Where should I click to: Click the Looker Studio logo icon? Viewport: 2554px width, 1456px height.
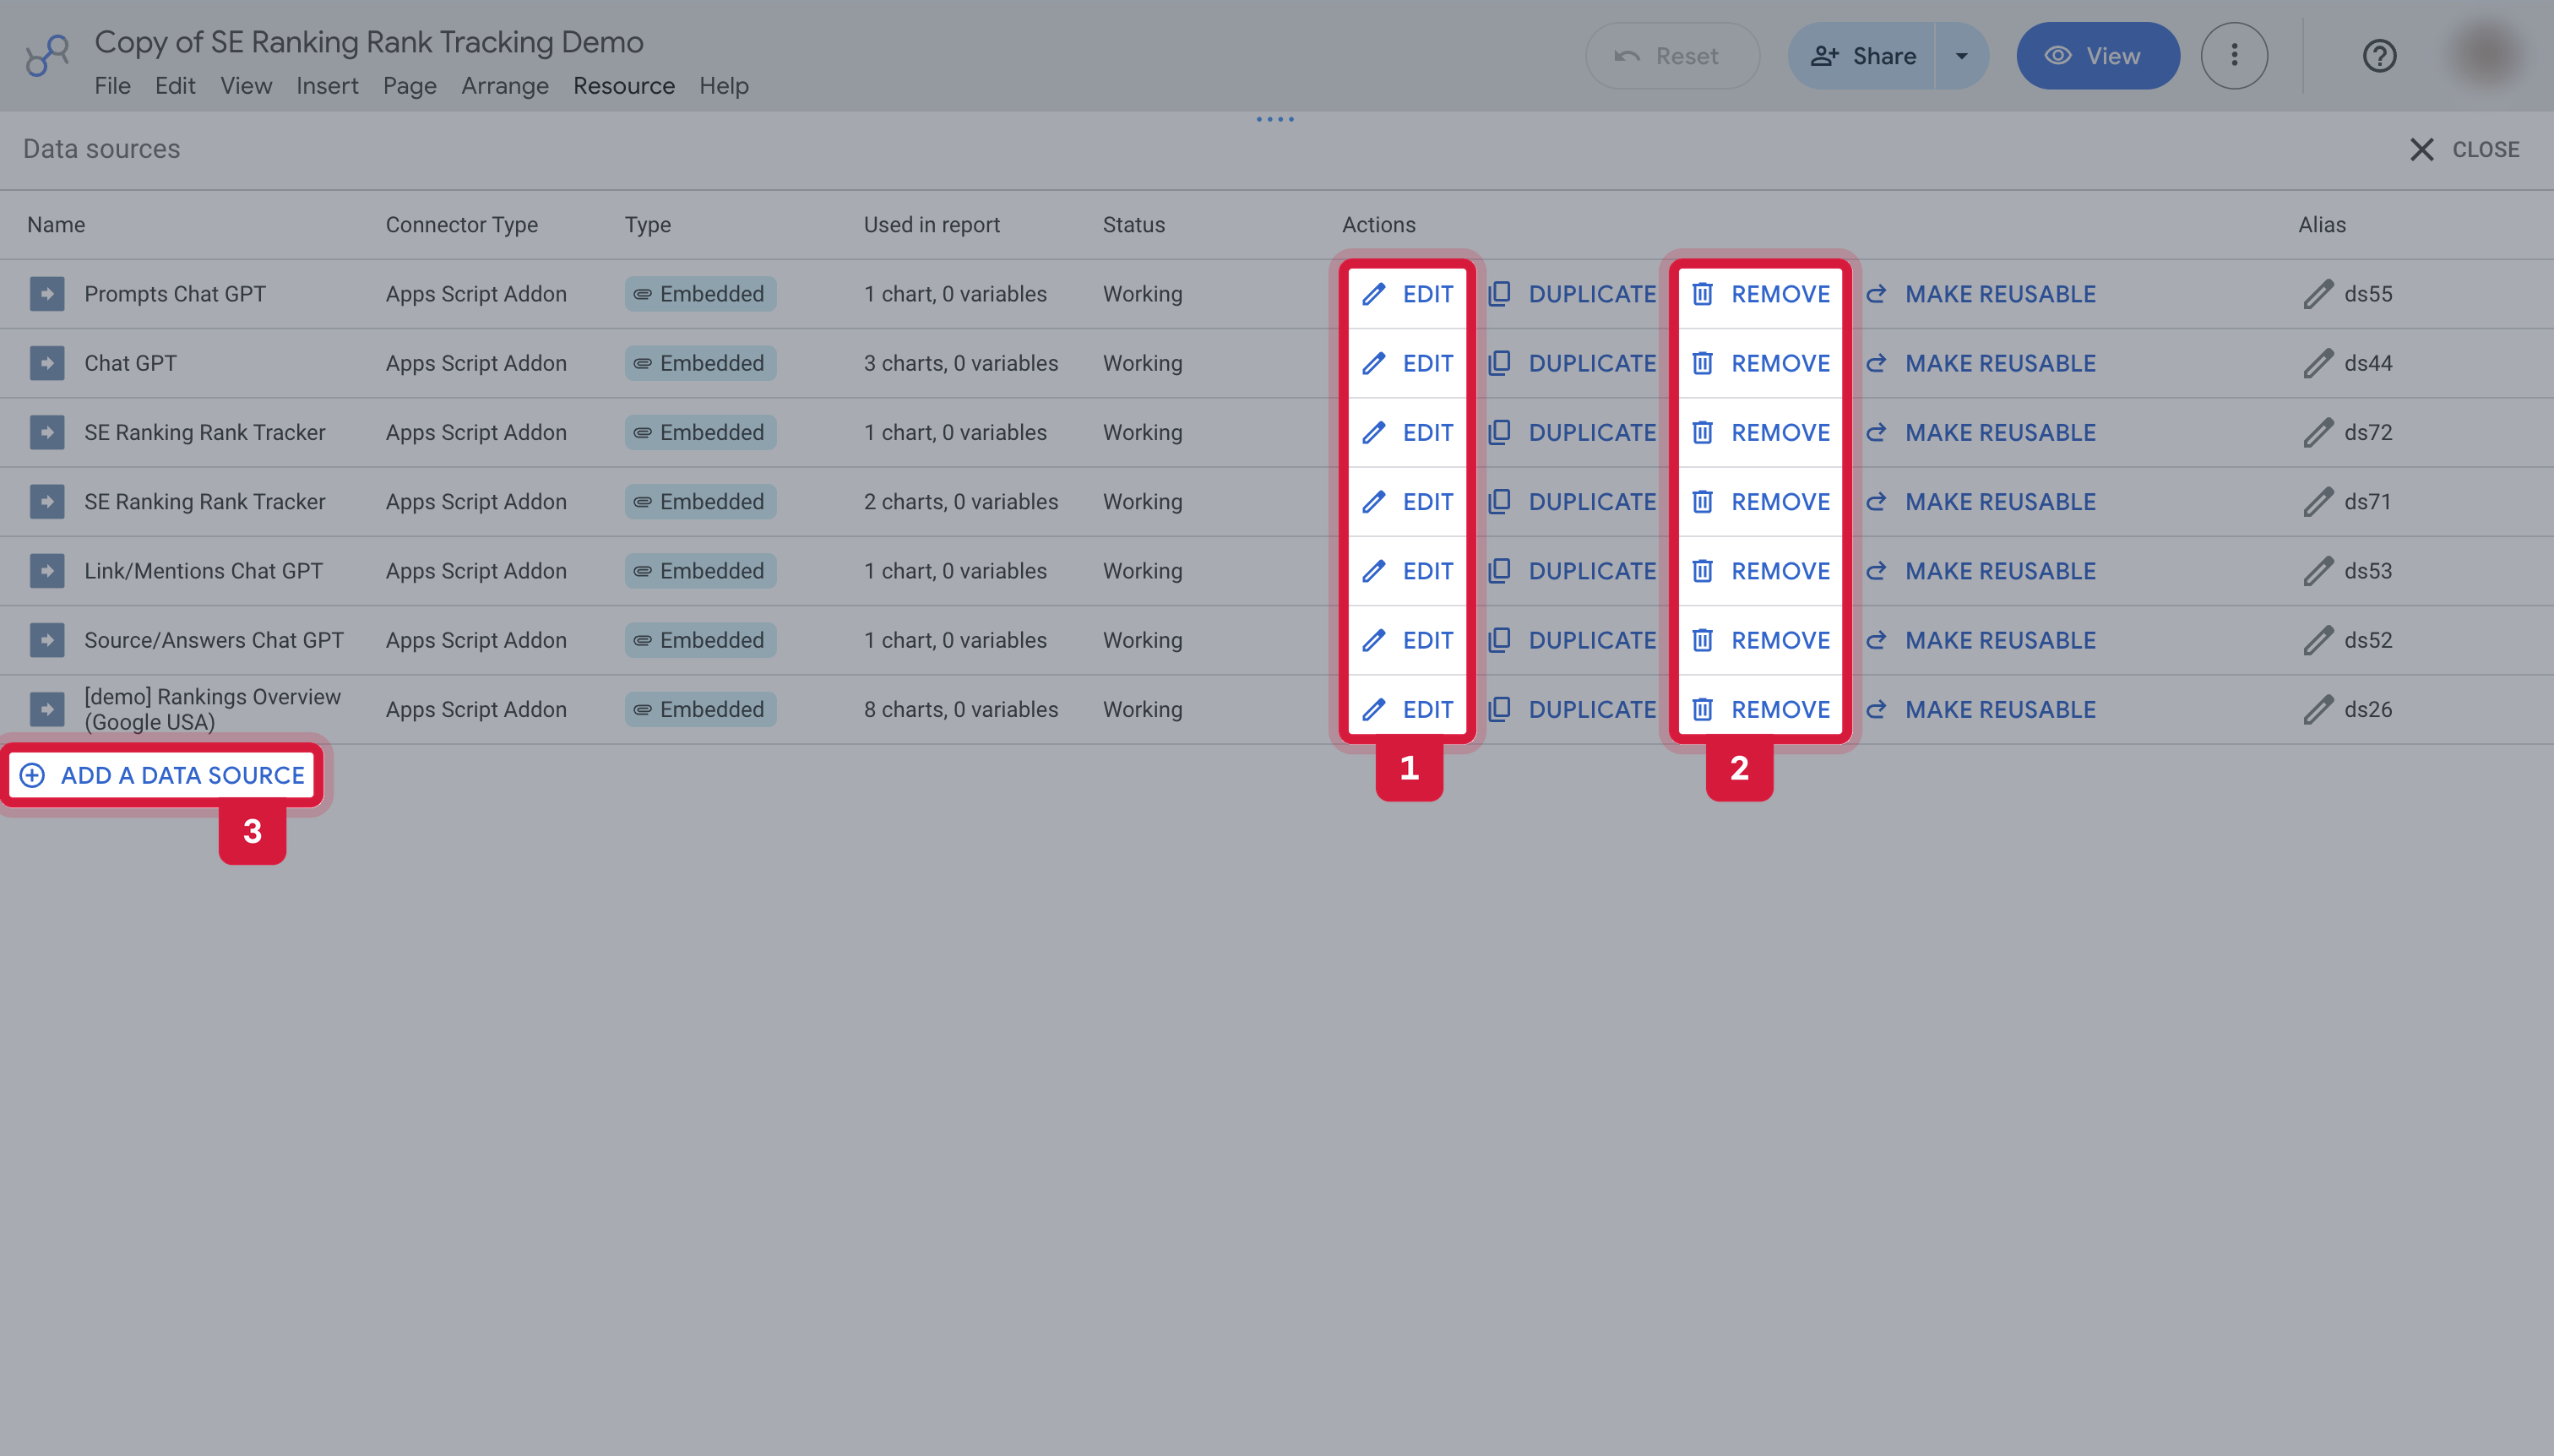click(x=47, y=56)
